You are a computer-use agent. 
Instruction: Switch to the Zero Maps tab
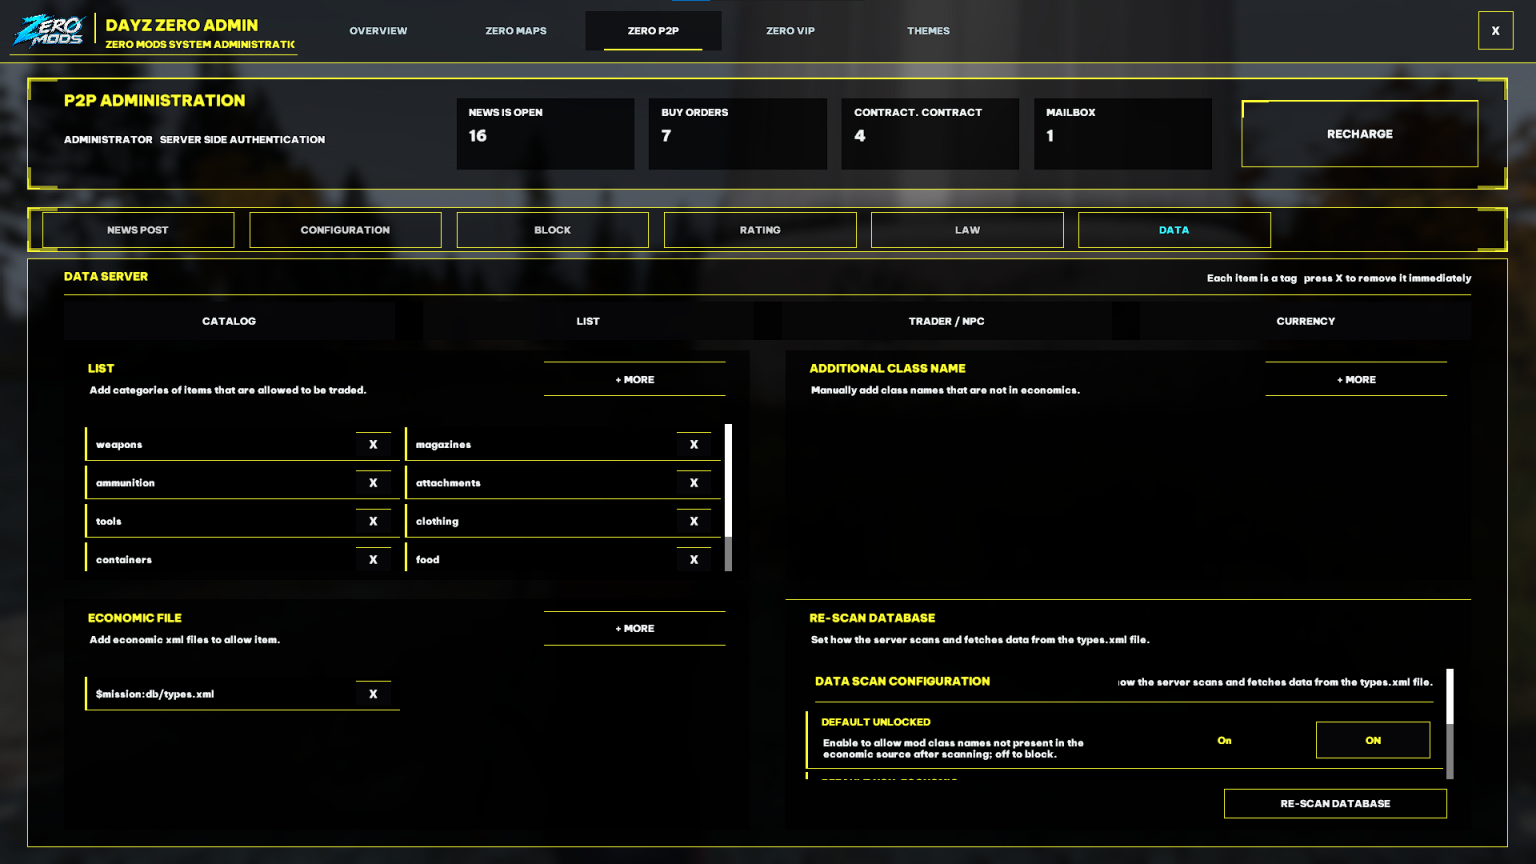pyautogui.click(x=516, y=31)
